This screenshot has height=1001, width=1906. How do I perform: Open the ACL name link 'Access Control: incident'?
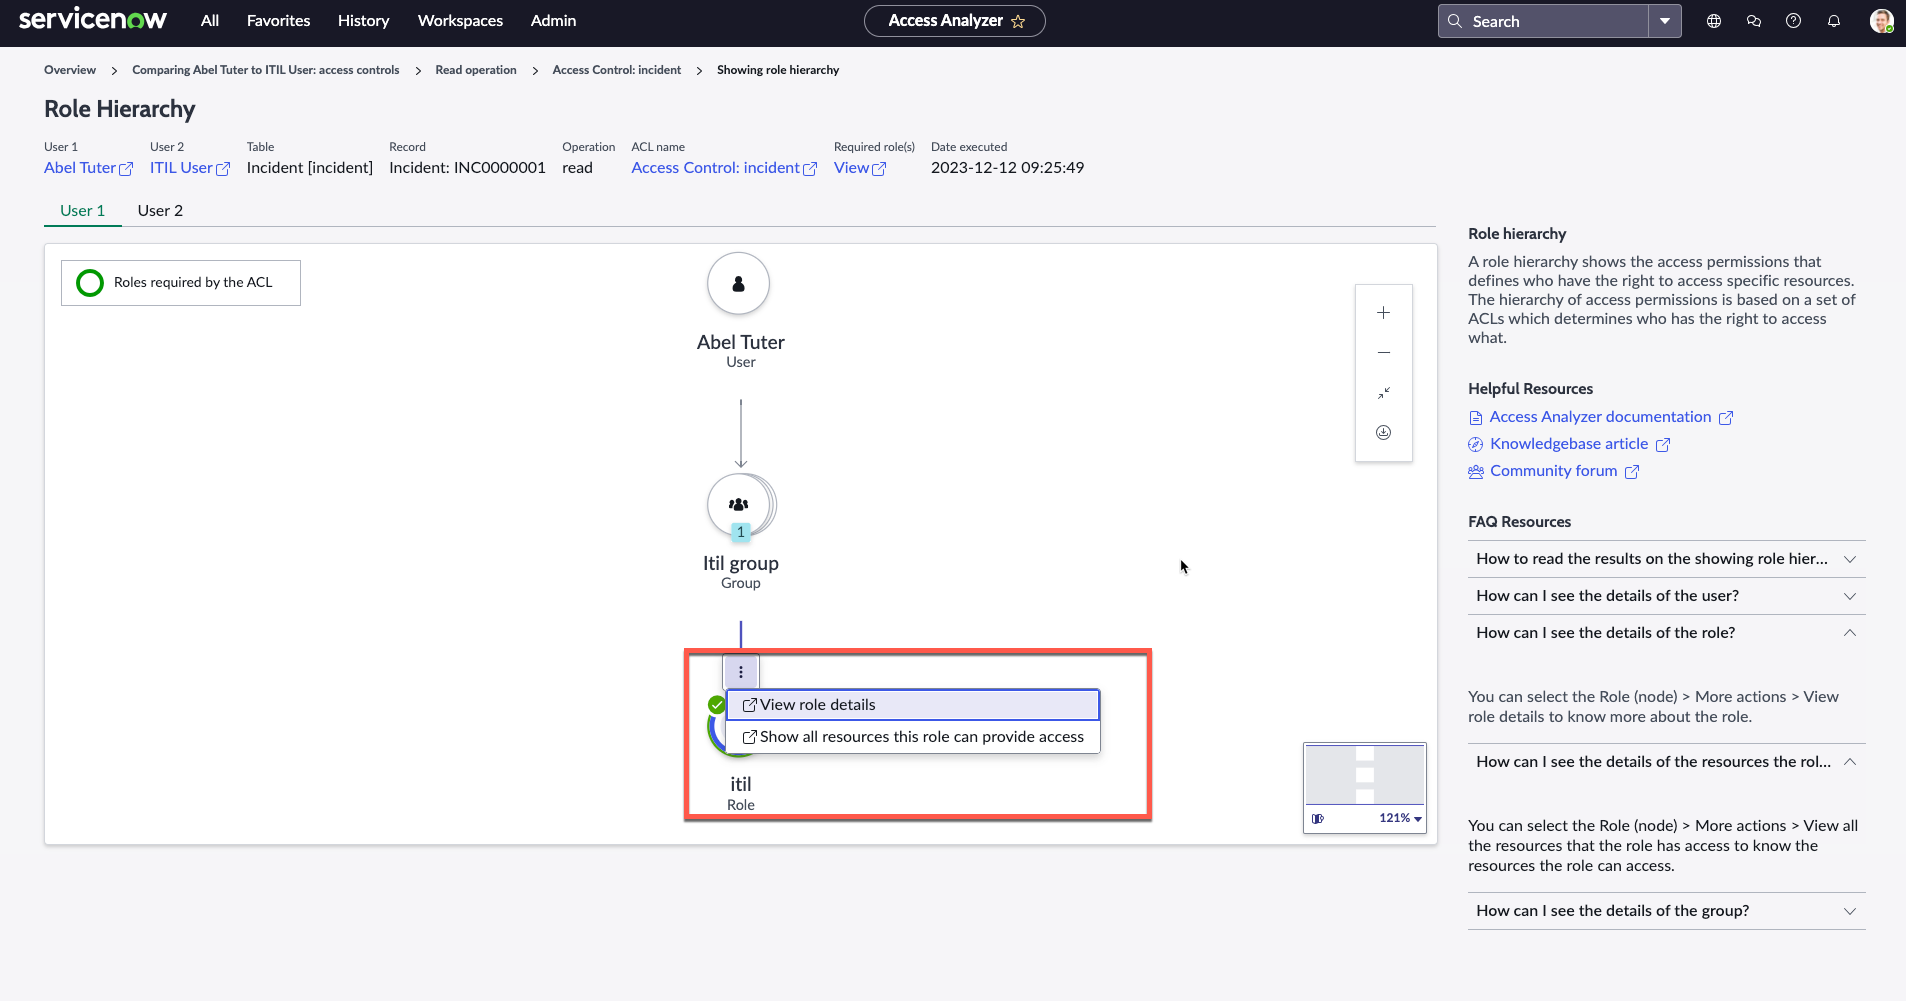pyautogui.click(x=724, y=168)
